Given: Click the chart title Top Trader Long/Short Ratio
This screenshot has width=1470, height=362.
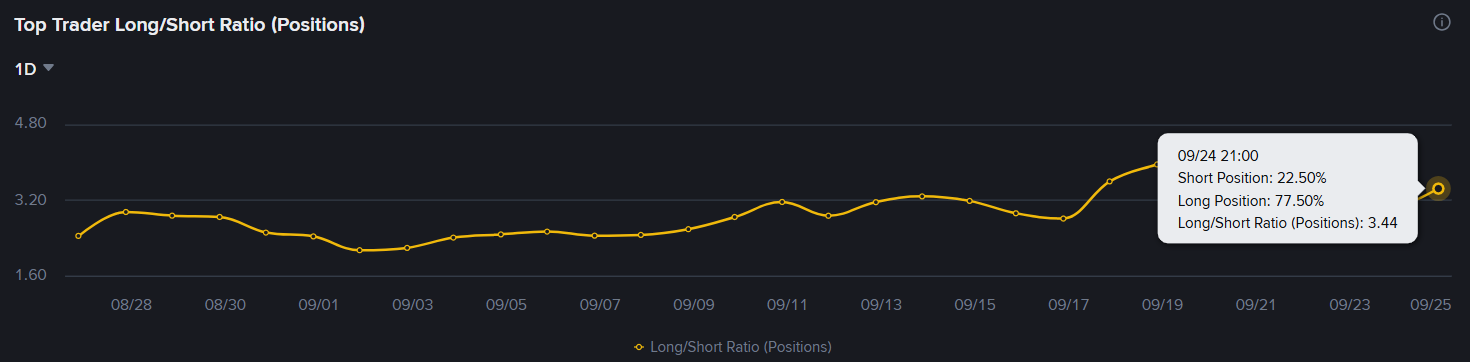Looking at the screenshot, I should [189, 25].
